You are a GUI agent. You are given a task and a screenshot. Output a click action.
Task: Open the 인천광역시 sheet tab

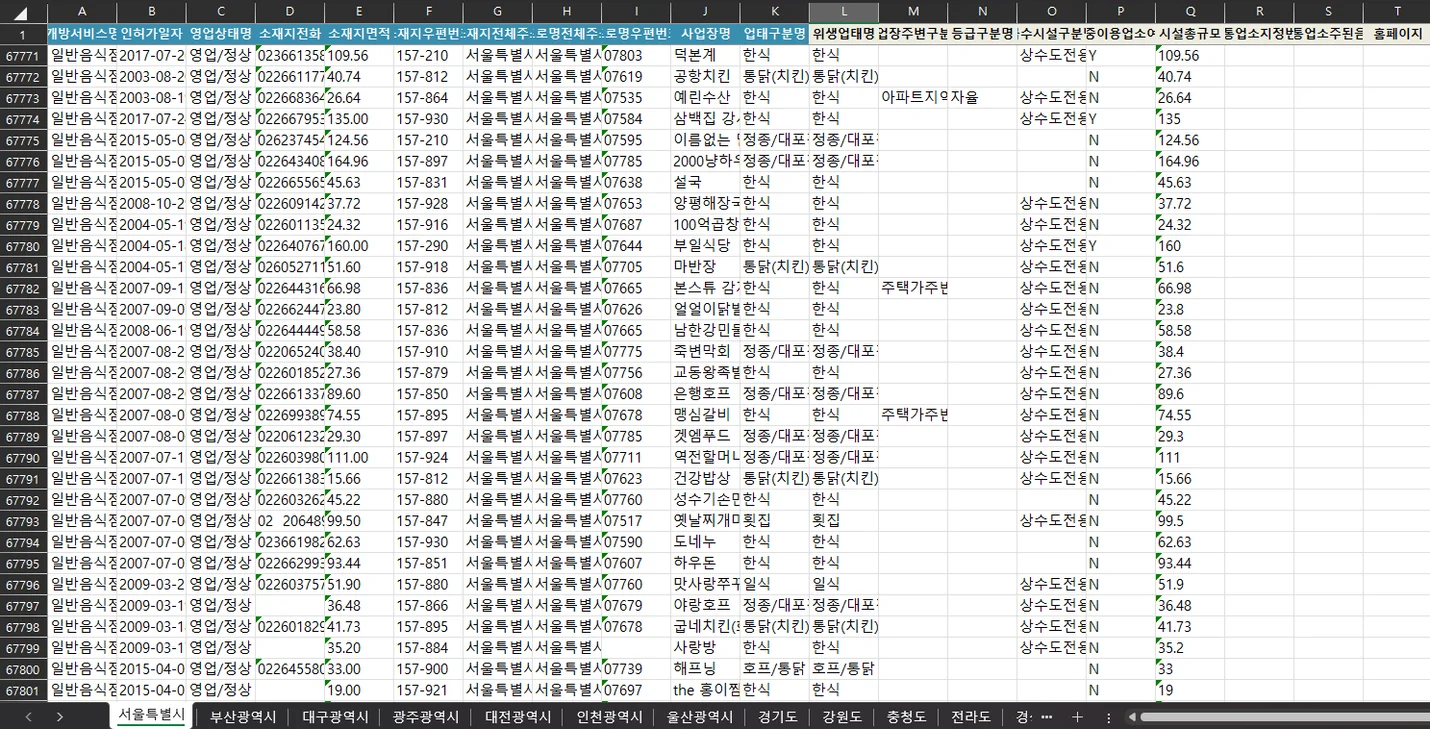pyautogui.click(x=608, y=716)
